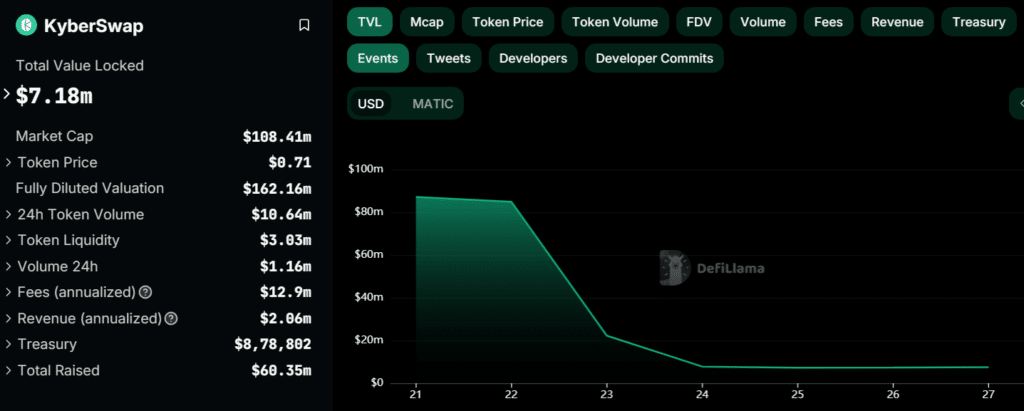The height and width of the screenshot is (411, 1024).
Task: Click the Market Cap label
Action: pos(54,137)
